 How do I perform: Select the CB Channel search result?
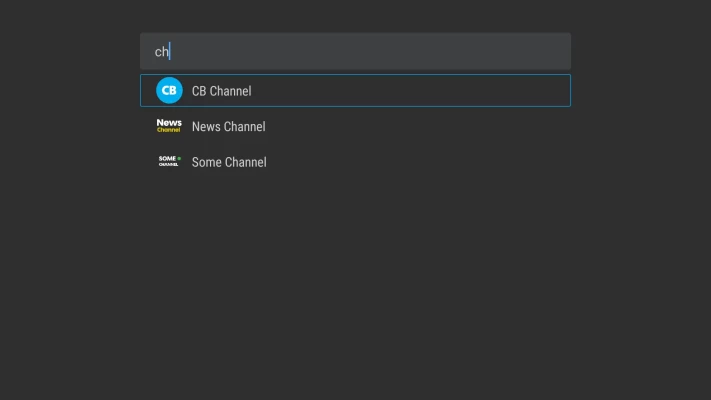tap(355, 91)
